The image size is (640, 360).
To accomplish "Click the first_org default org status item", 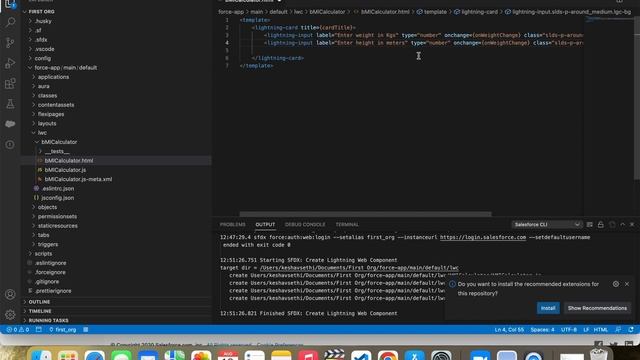I will pyautogui.click(x=62, y=329).
